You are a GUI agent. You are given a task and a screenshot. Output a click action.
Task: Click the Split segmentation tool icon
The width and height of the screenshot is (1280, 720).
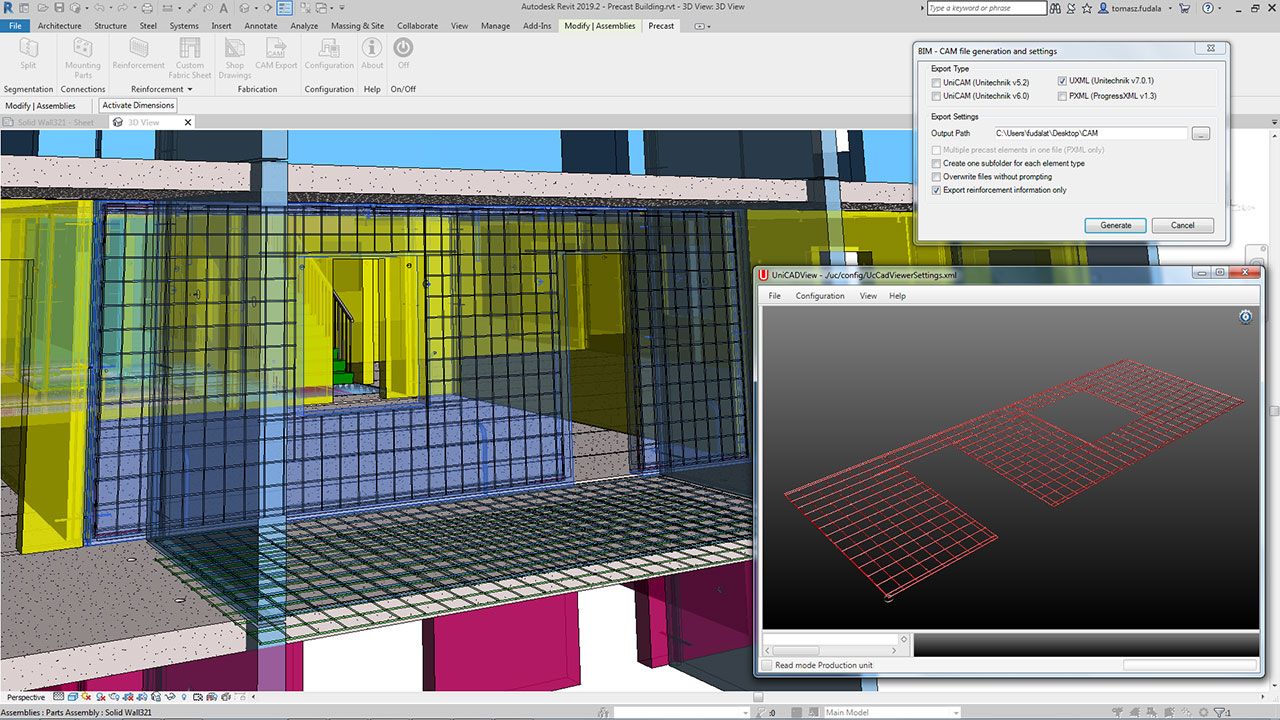click(x=28, y=48)
